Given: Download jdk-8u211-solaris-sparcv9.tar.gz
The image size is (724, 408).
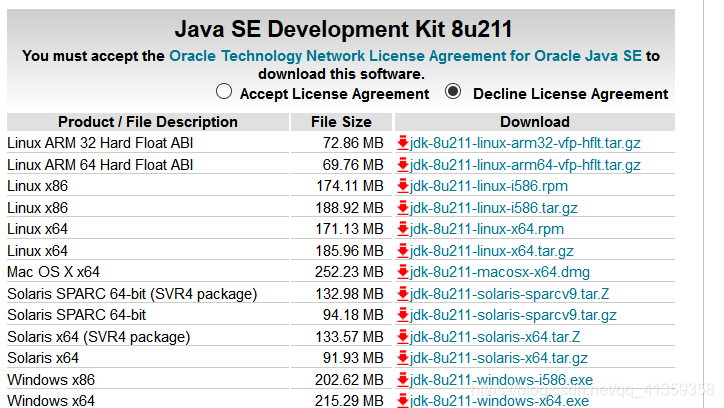Looking at the screenshot, I should pyautogui.click(x=513, y=315).
